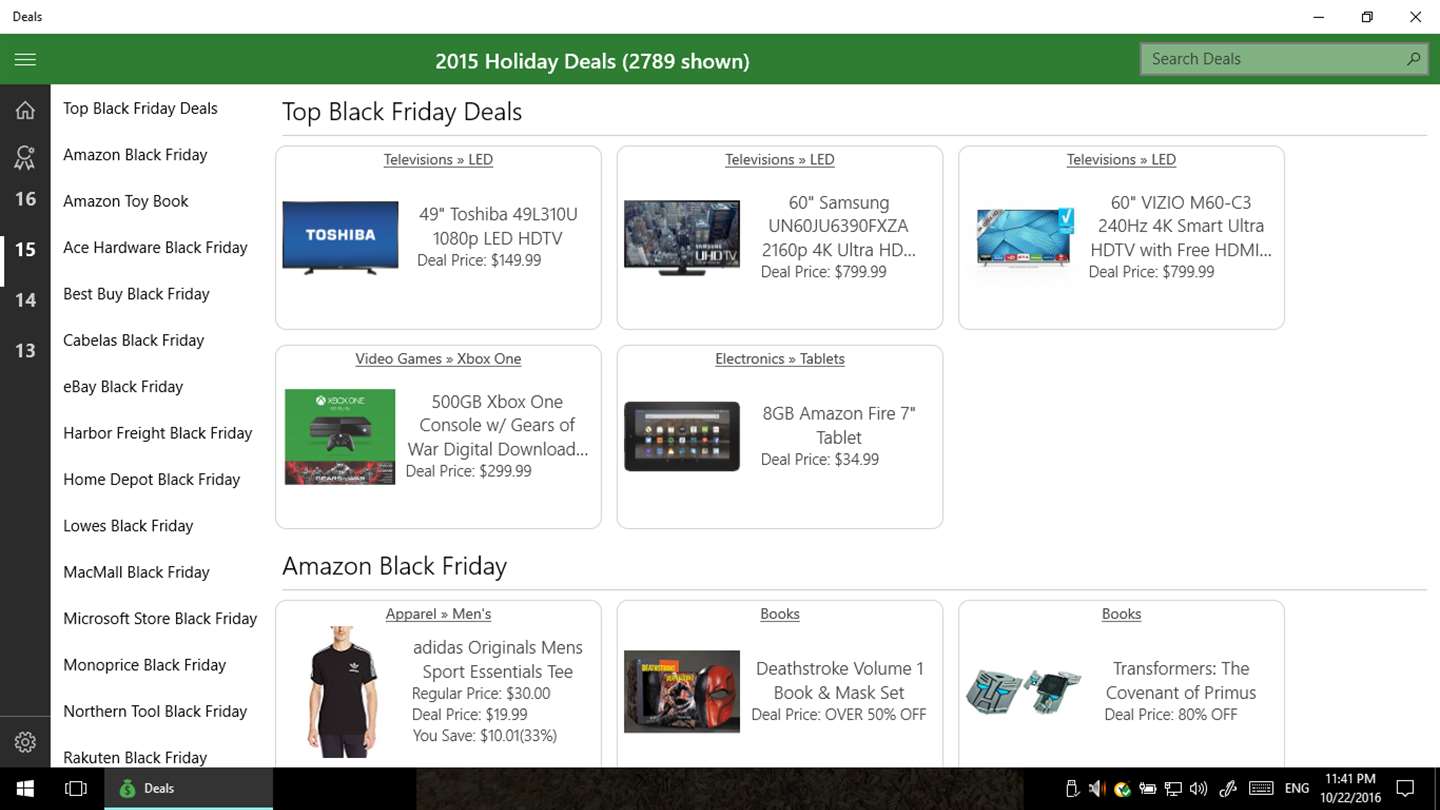Image resolution: width=1440 pixels, height=810 pixels.
Task: Select Northern Tool Black Friday
Action: (155, 711)
